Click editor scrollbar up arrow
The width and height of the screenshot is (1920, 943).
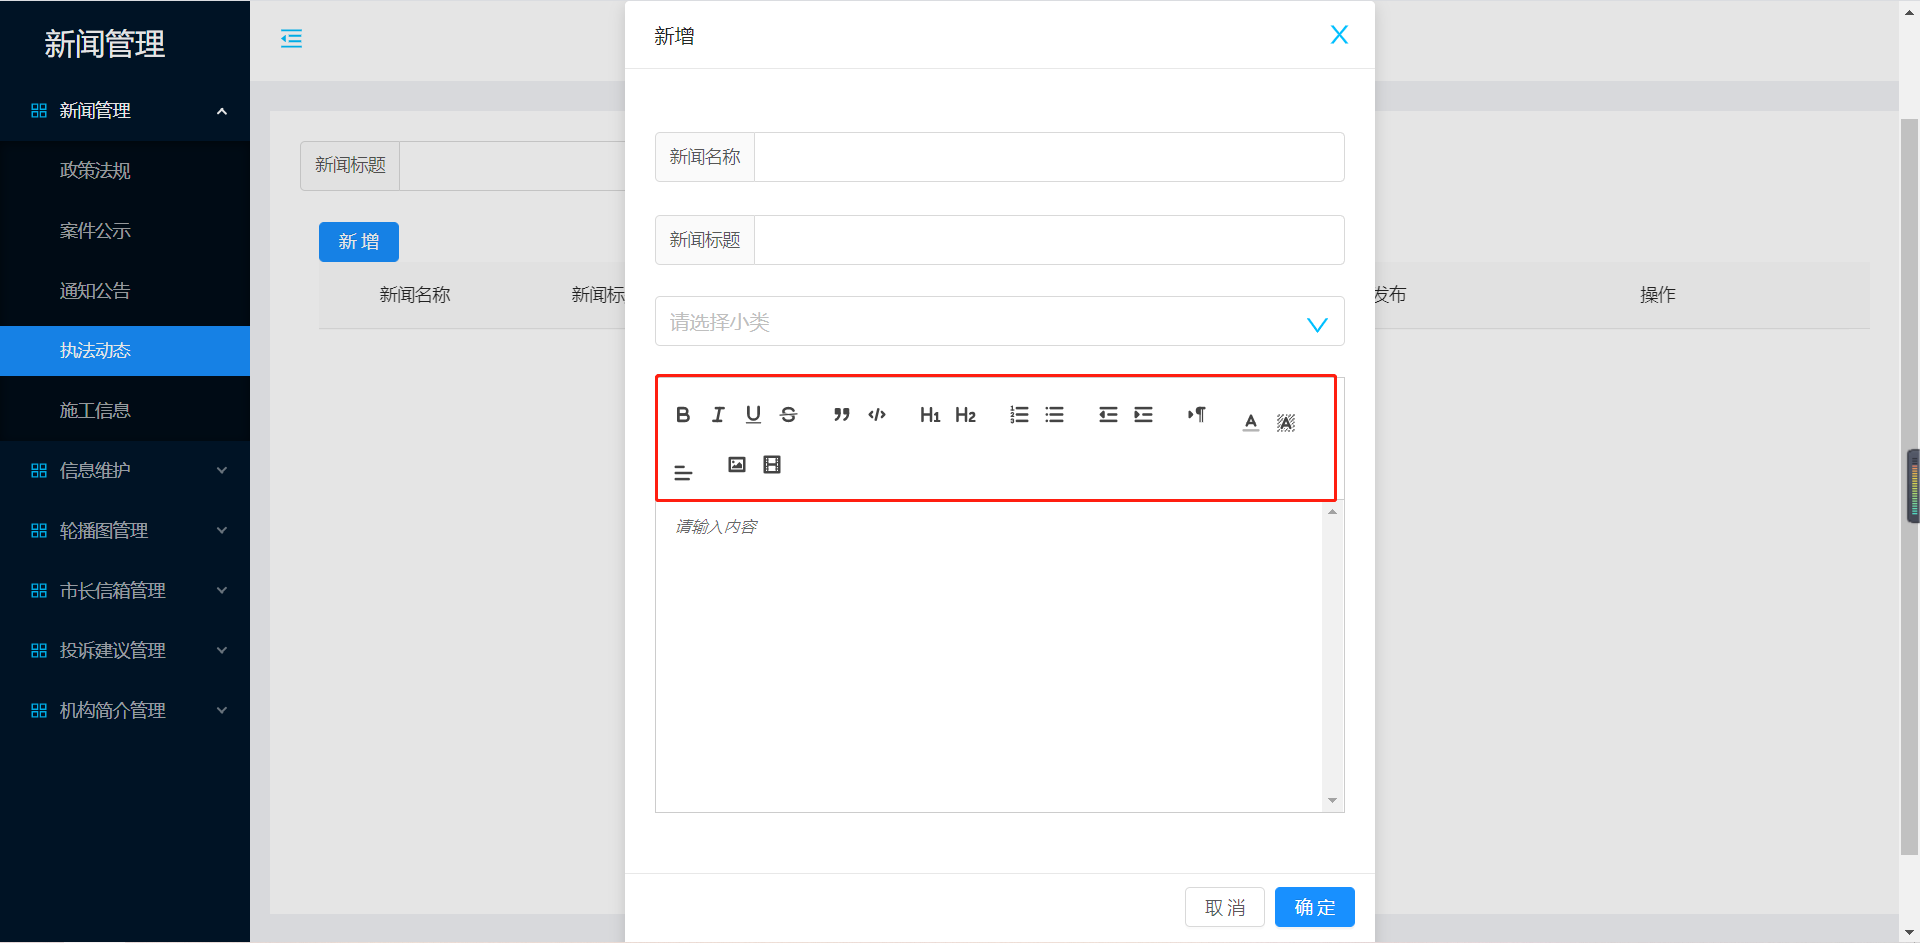point(1332,512)
